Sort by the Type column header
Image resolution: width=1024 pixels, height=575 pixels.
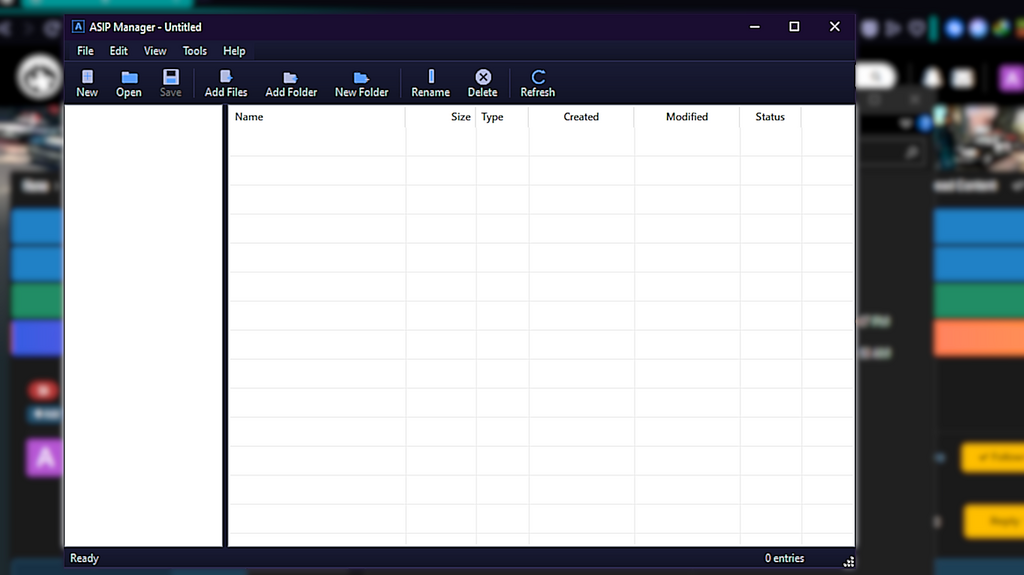[502, 117]
